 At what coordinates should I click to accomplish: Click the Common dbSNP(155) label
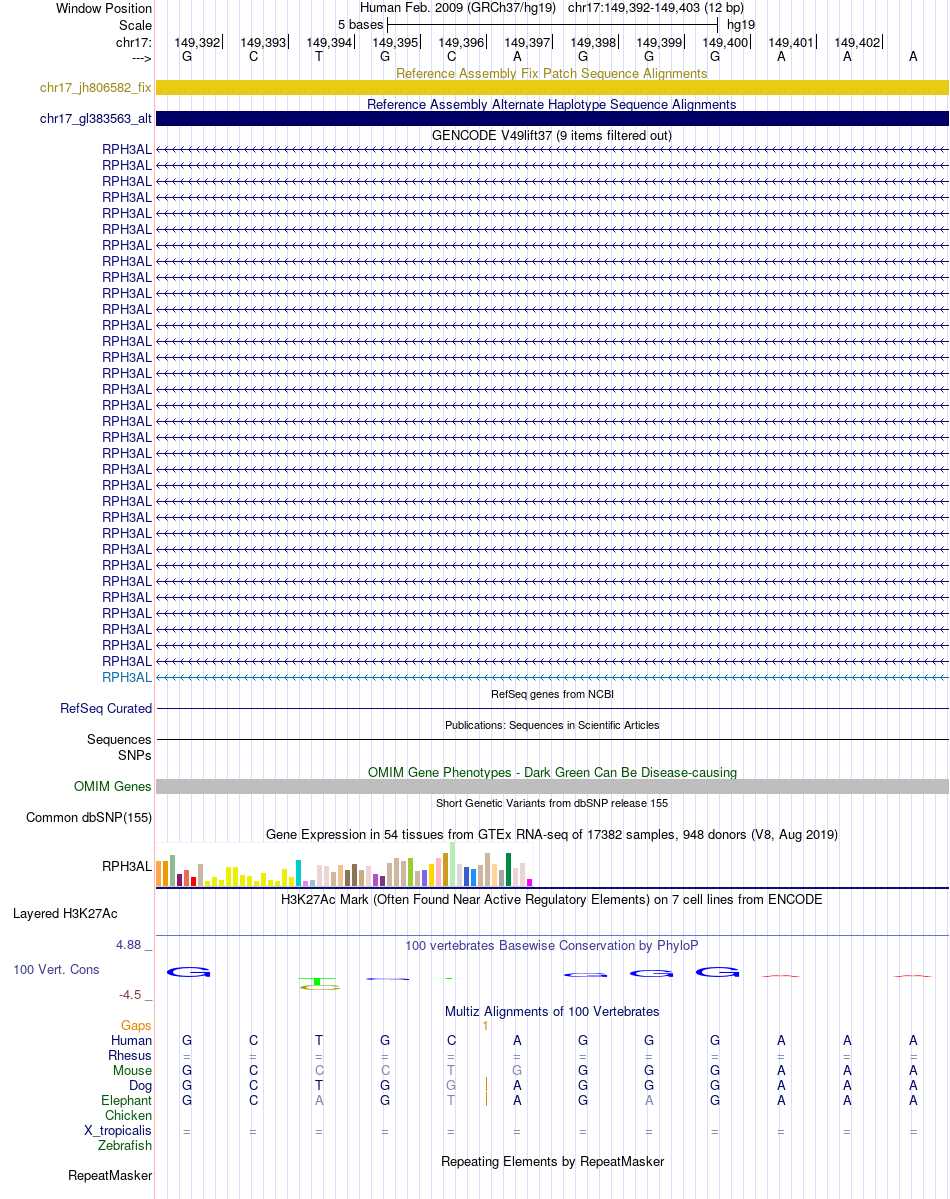pyautogui.click(x=89, y=817)
